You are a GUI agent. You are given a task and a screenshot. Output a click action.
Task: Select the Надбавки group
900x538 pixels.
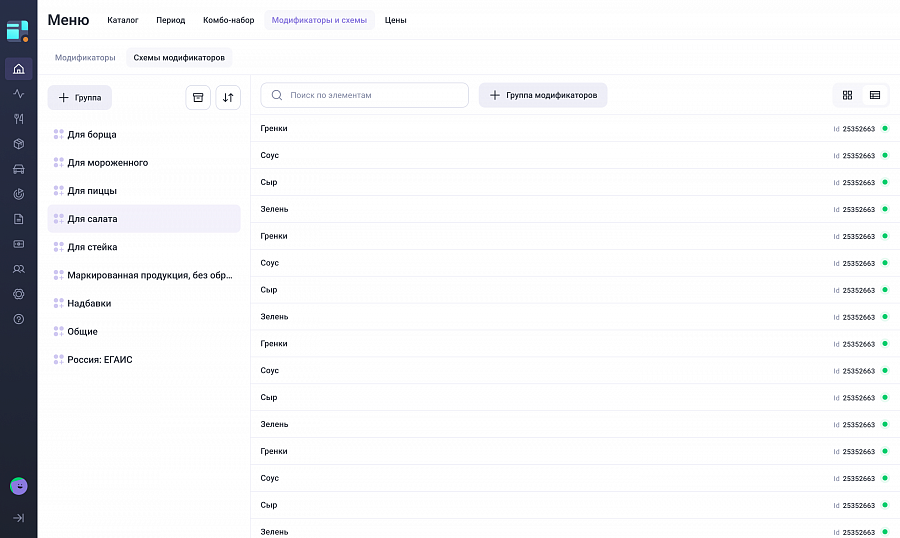point(144,303)
